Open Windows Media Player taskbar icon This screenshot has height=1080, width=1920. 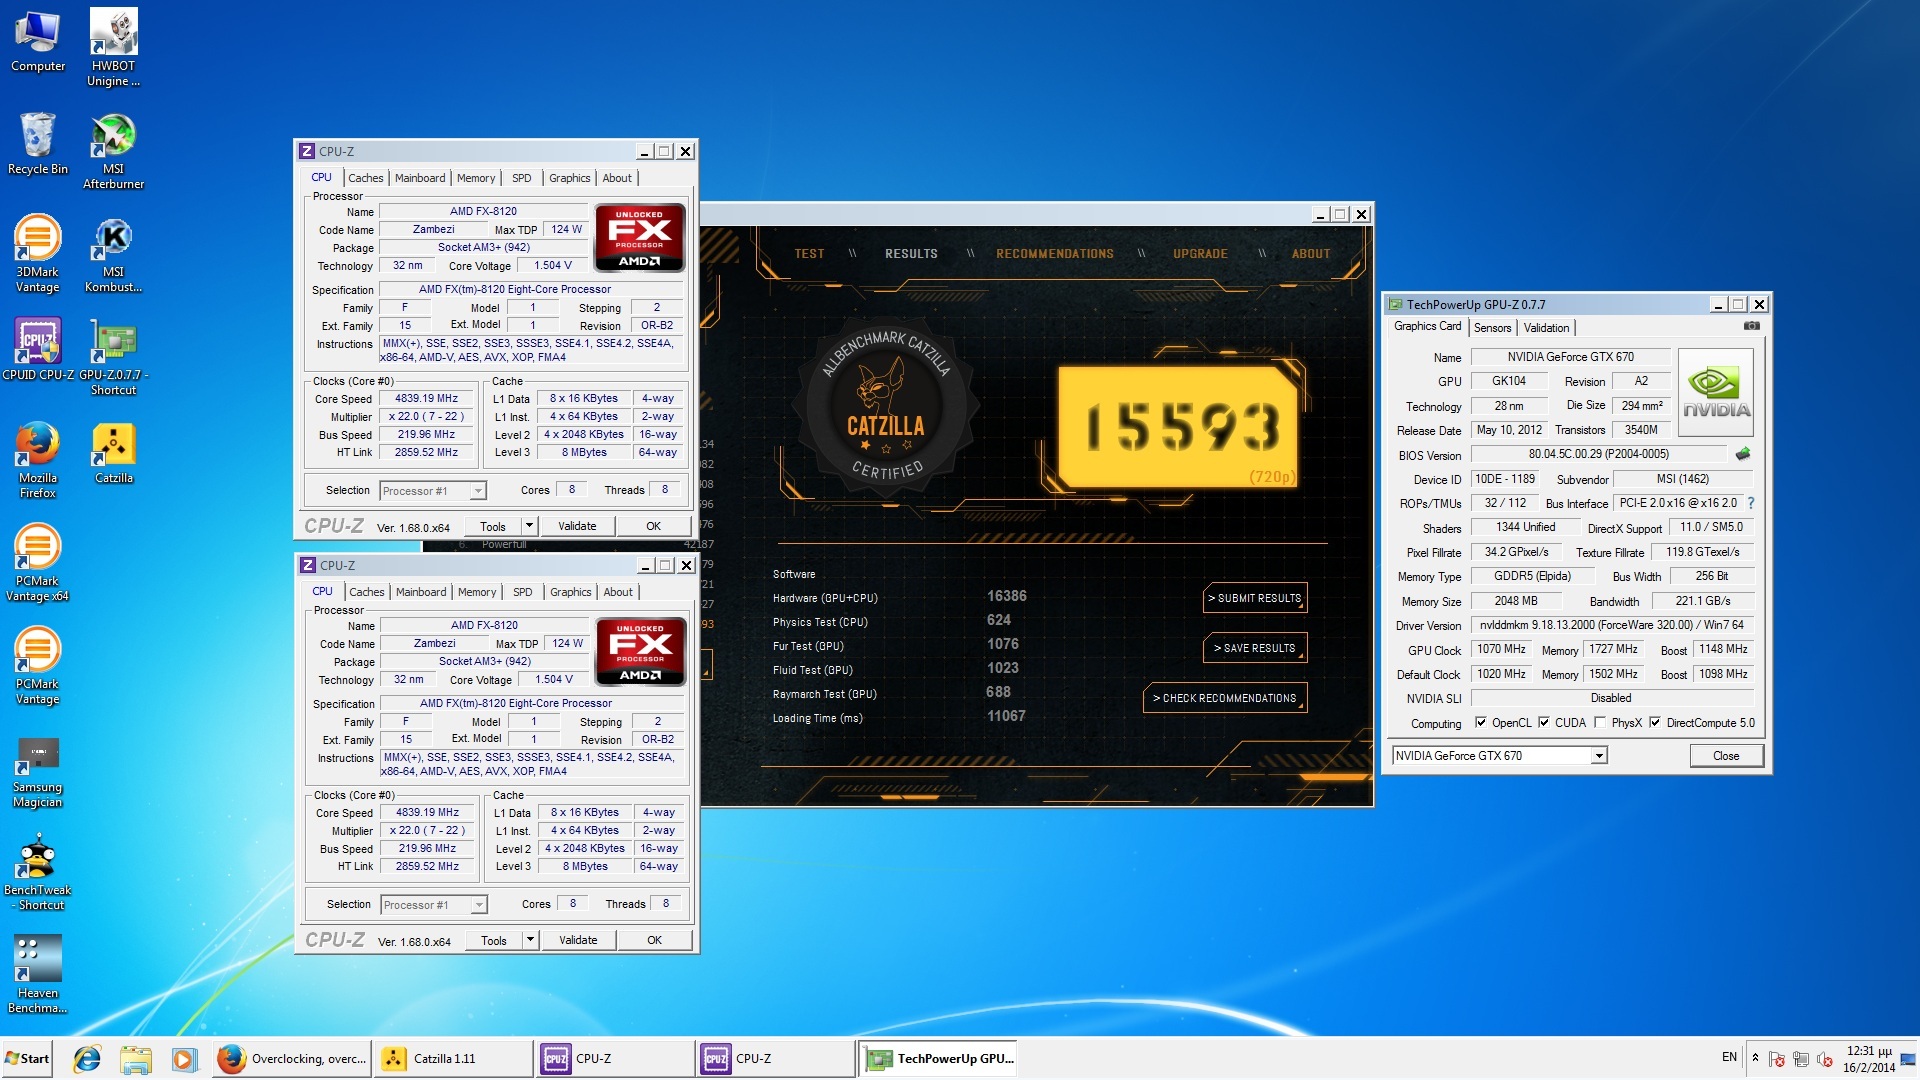183,1059
